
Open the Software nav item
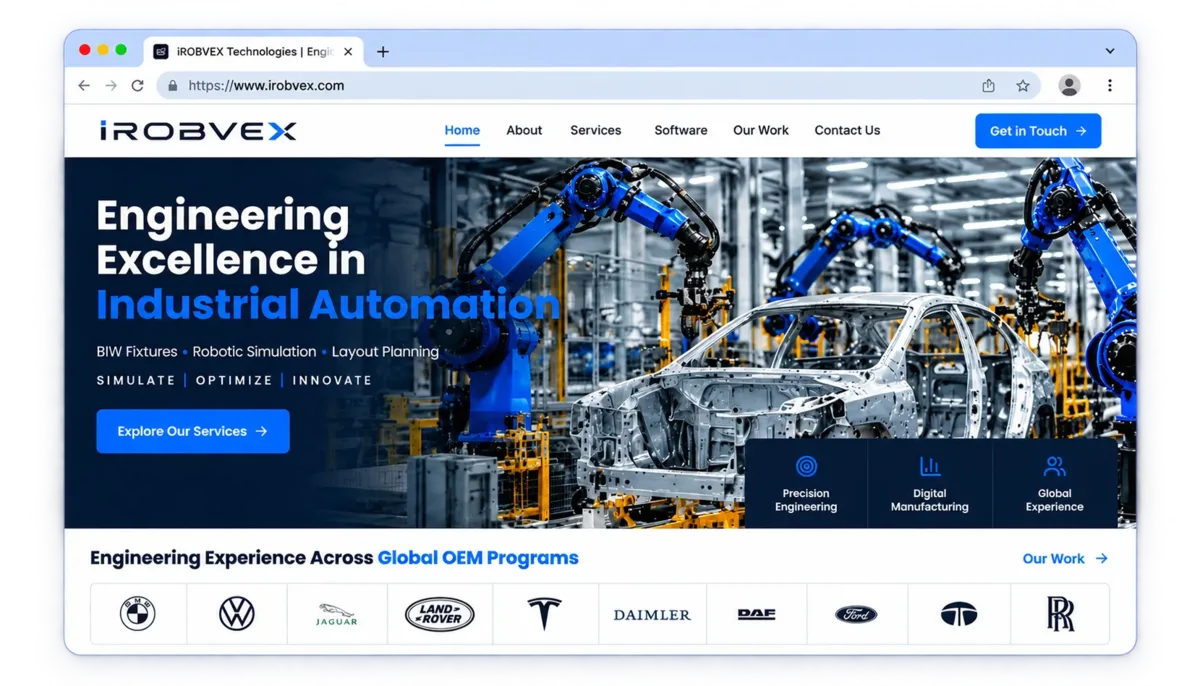[681, 130]
